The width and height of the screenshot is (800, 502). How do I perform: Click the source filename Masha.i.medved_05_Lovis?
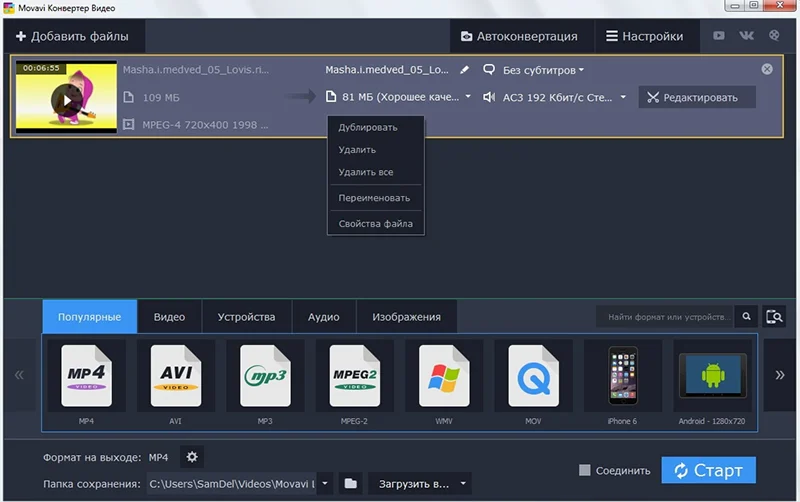pos(196,69)
